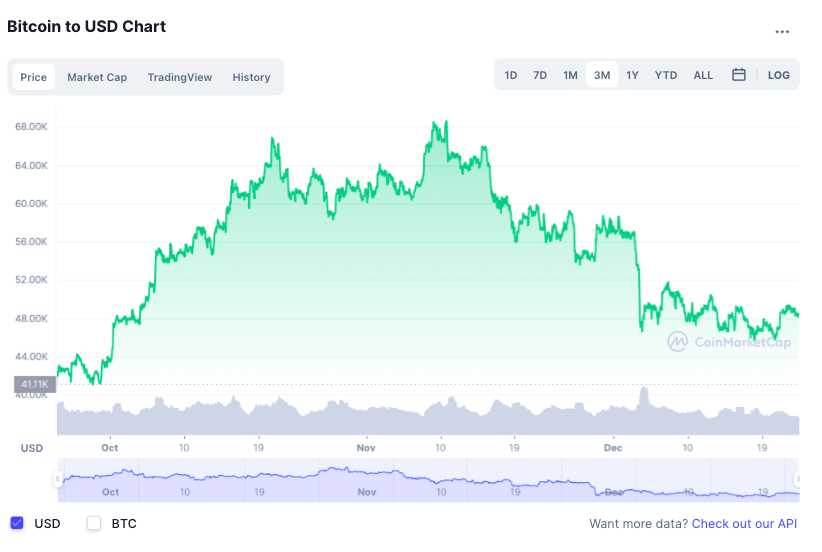Set chart range to 1D
The width and height of the screenshot is (822, 552).
[x=511, y=75]
